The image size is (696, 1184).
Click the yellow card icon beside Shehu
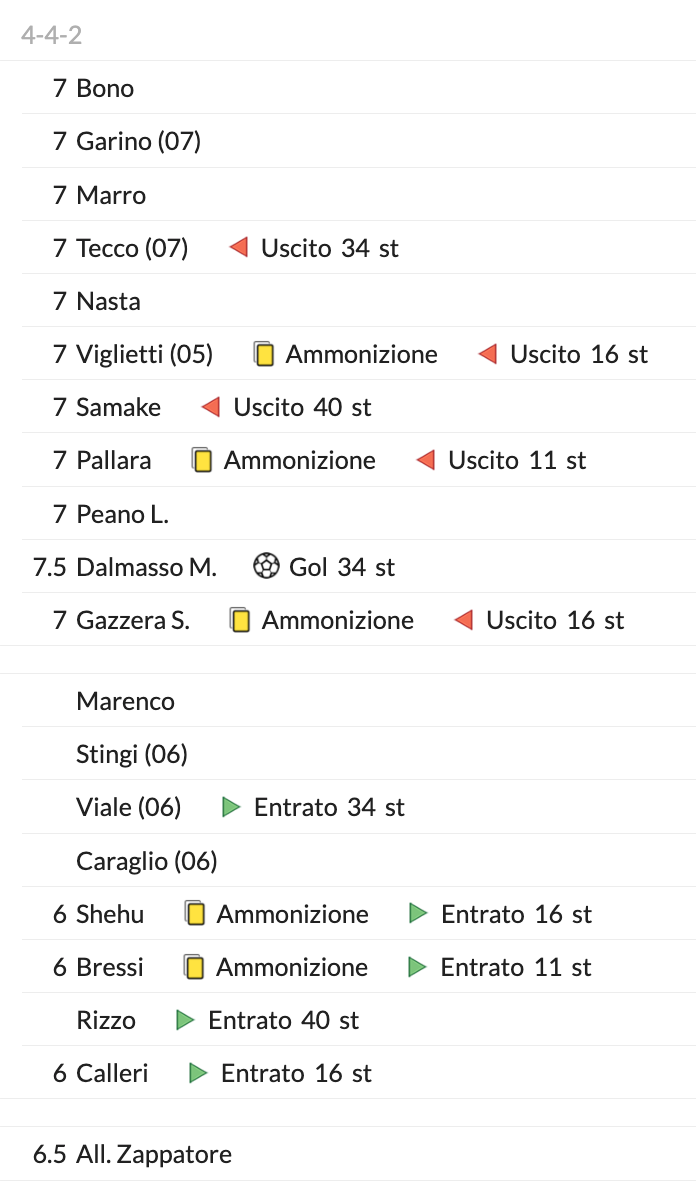point(195,914)
